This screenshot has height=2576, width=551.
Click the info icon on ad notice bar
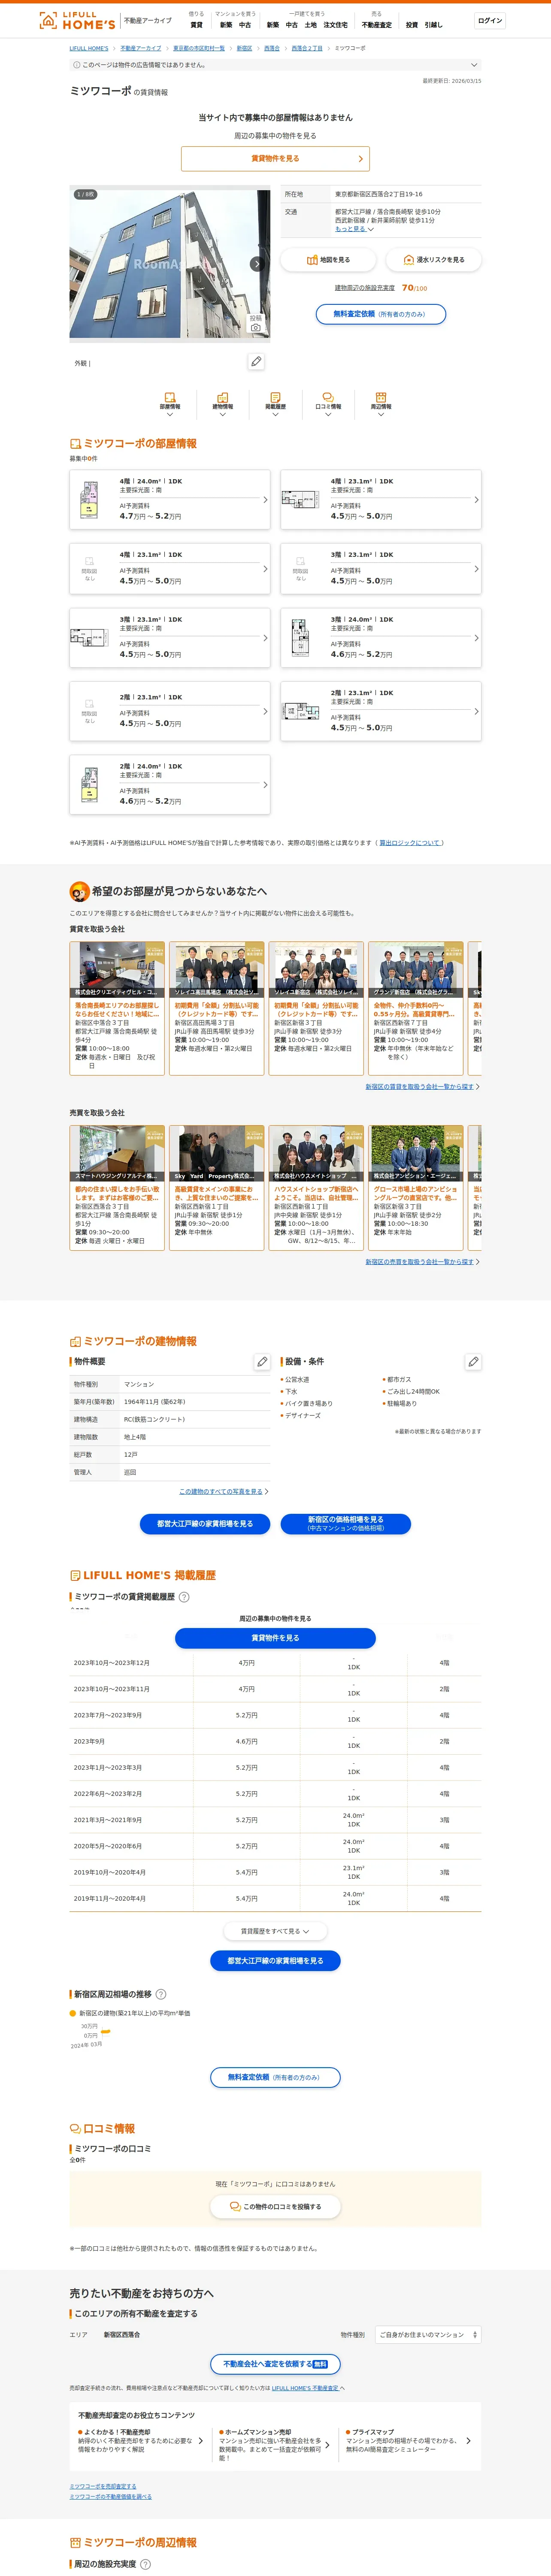76,65
